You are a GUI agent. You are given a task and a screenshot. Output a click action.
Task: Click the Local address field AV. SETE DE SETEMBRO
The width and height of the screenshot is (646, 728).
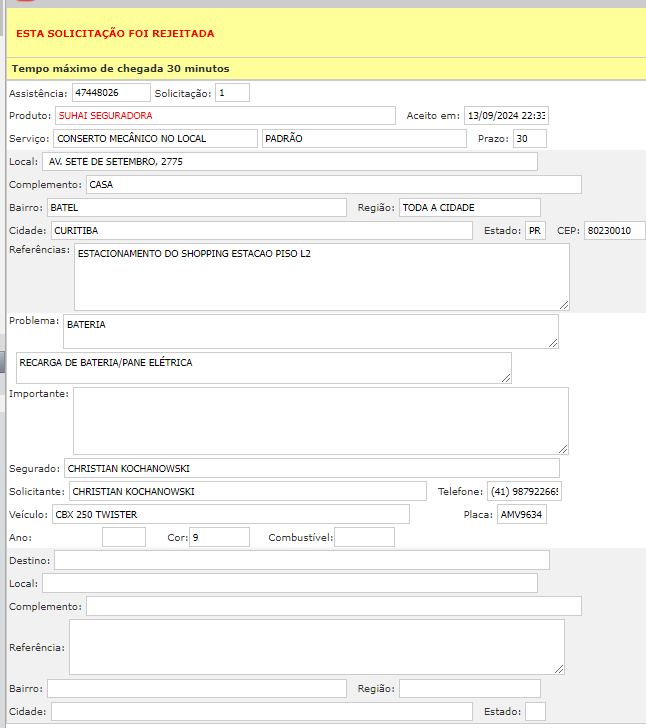289,162
